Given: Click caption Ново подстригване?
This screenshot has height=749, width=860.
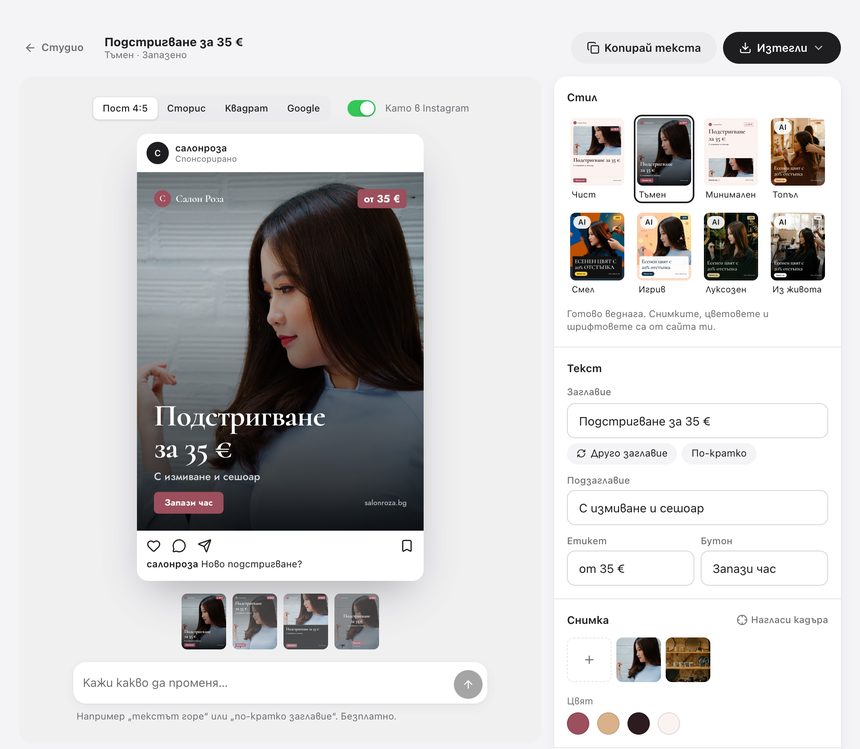Looking at the screenshot, I should [x=251, y=564].
